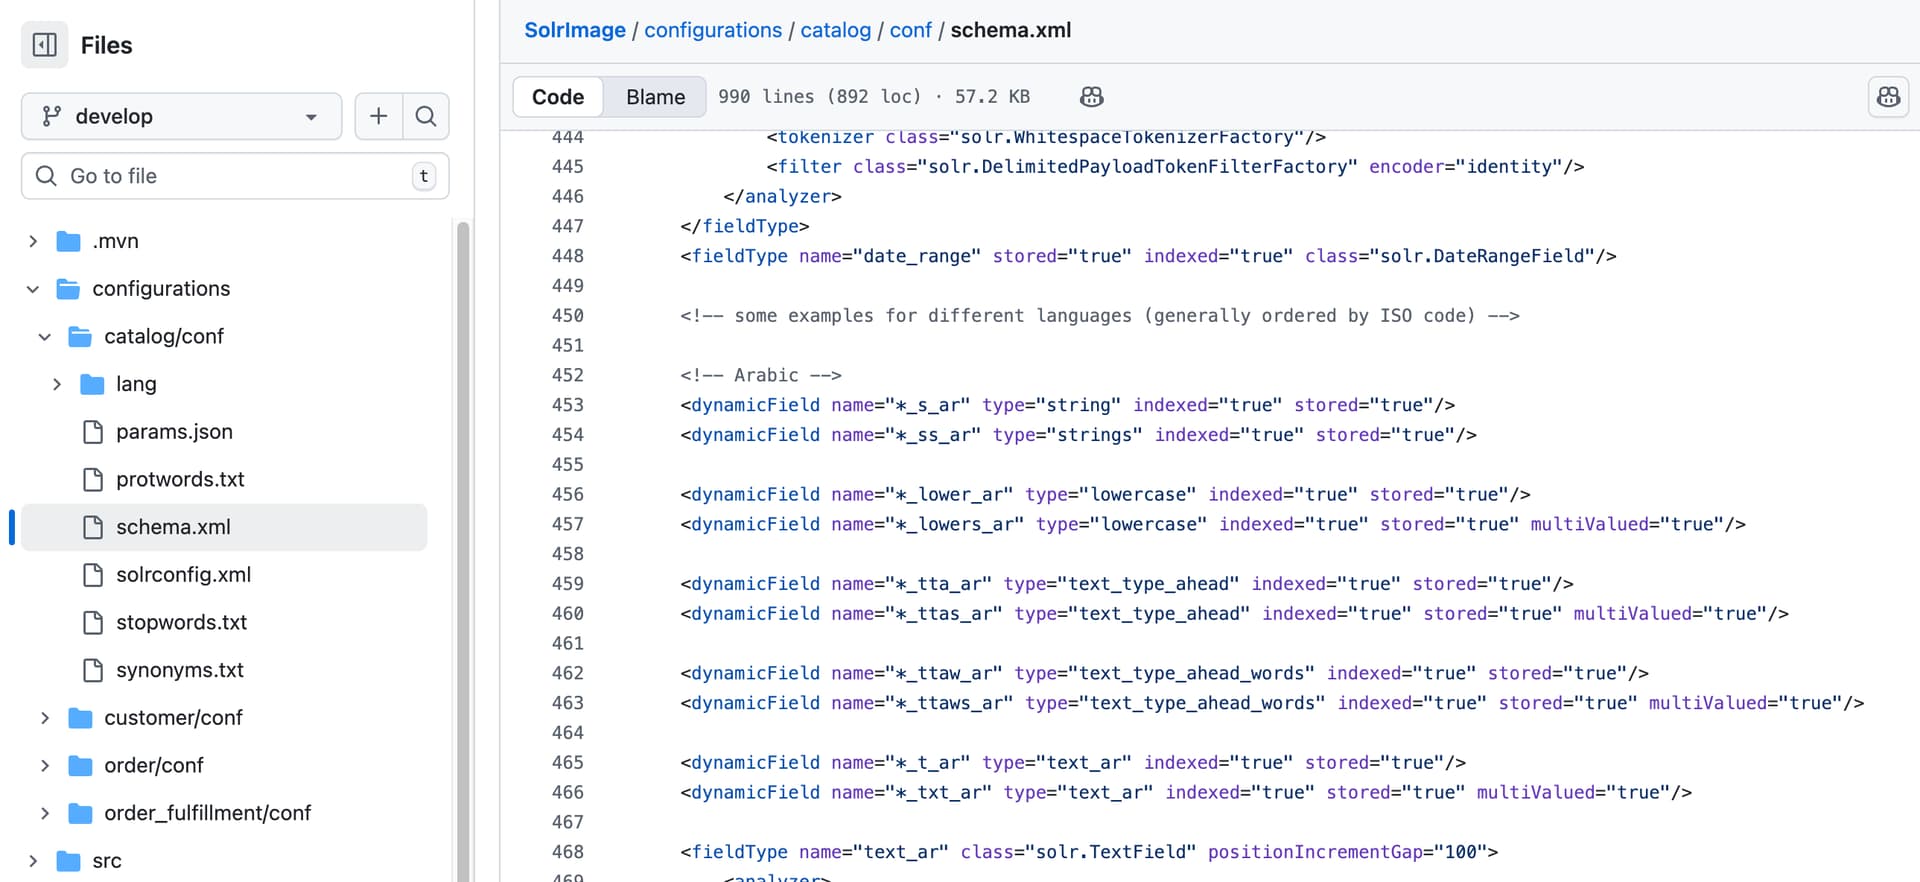1920x882 pixels.
Task: Expand the lang folder chevron
Action: pyautogui.click(x=57, y=384)
